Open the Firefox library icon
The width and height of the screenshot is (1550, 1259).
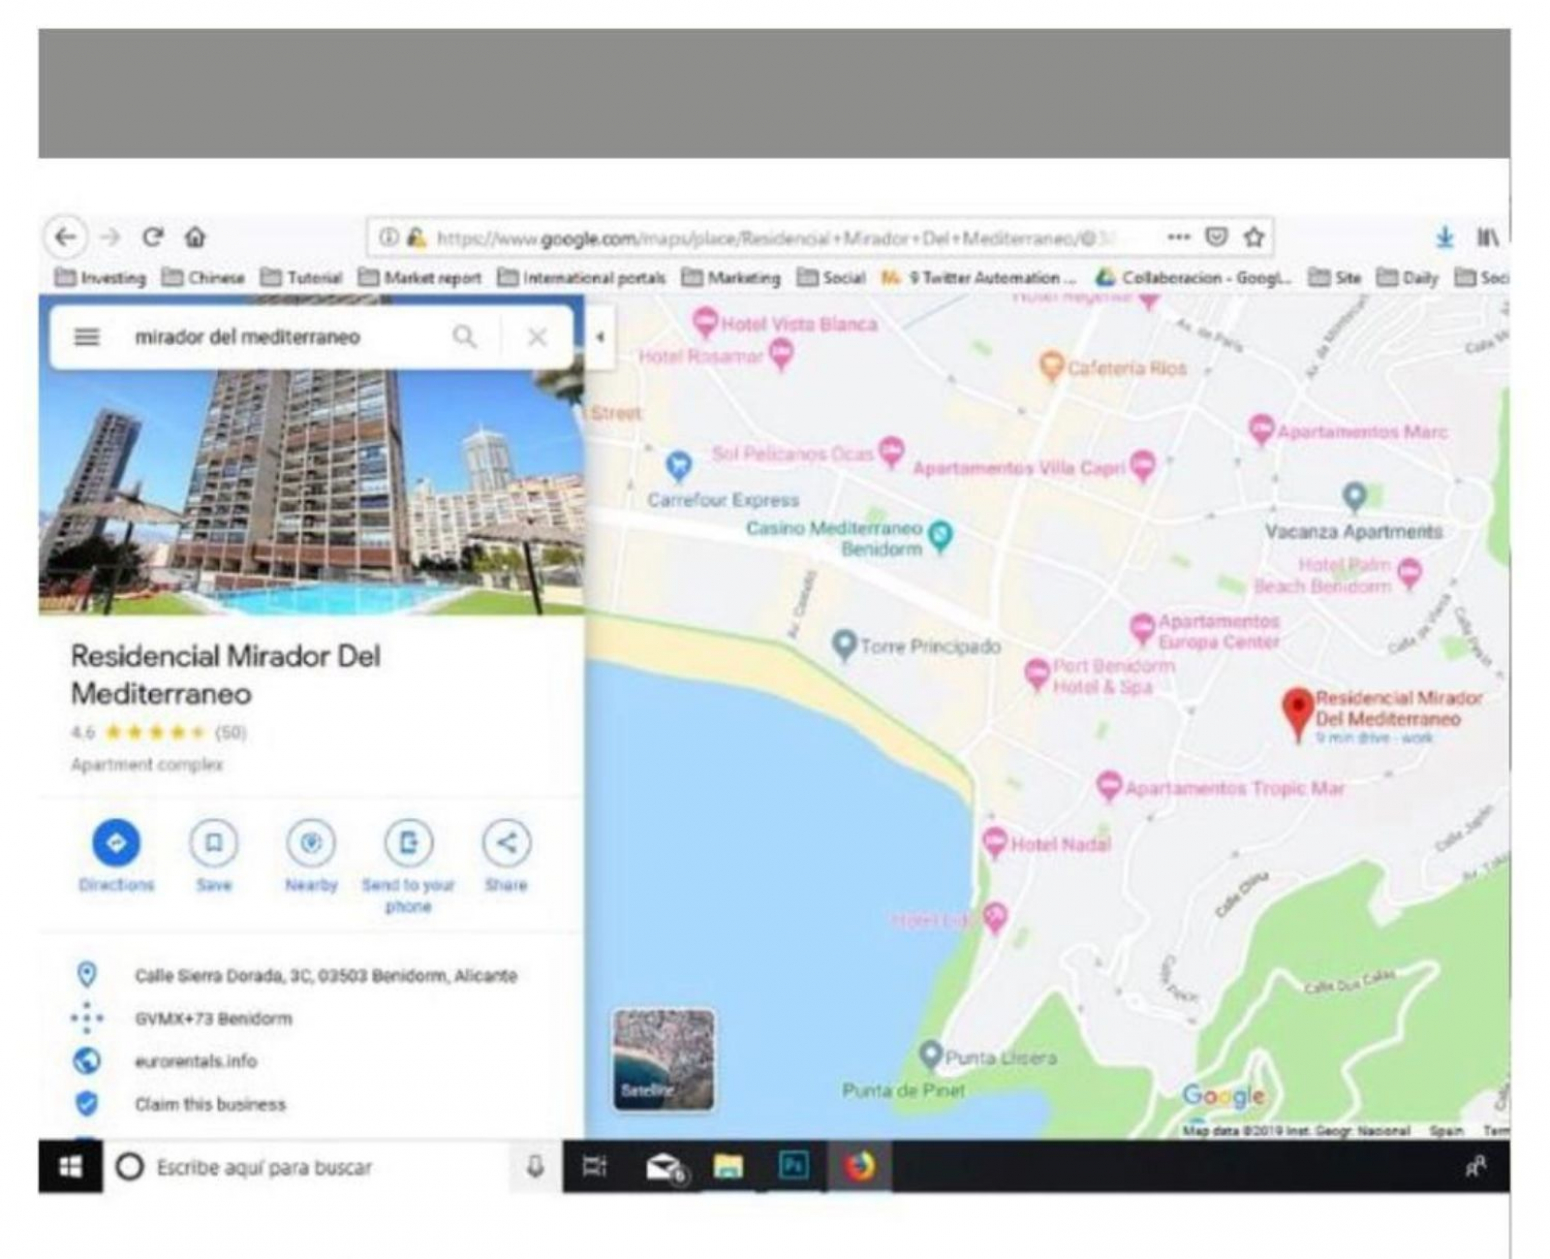[x=1488, y=238]
